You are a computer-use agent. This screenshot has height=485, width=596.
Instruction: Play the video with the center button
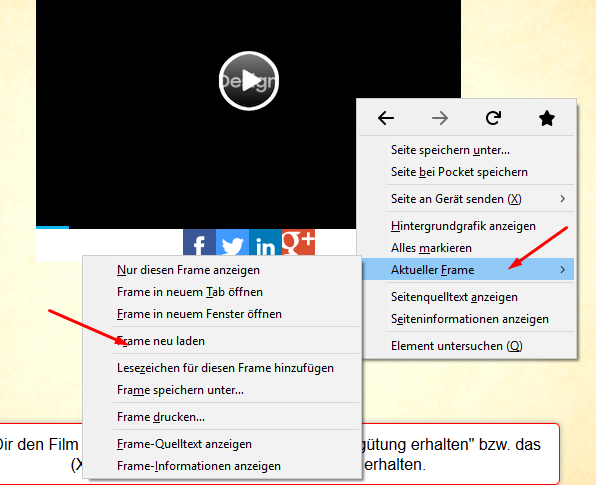249,81
